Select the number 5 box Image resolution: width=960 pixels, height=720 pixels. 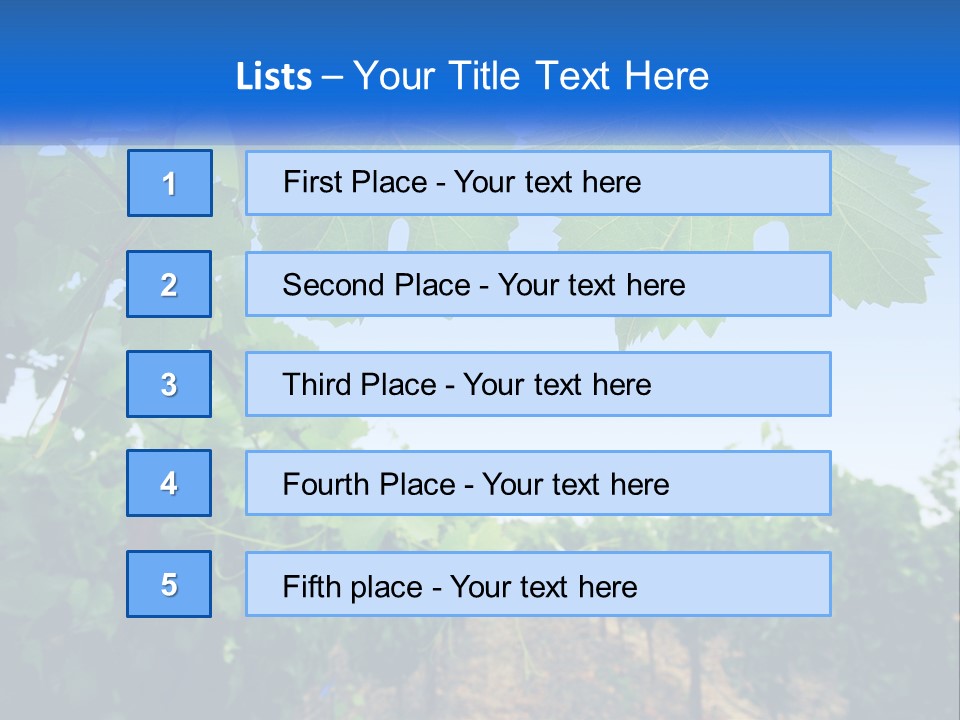coord(169,584)
